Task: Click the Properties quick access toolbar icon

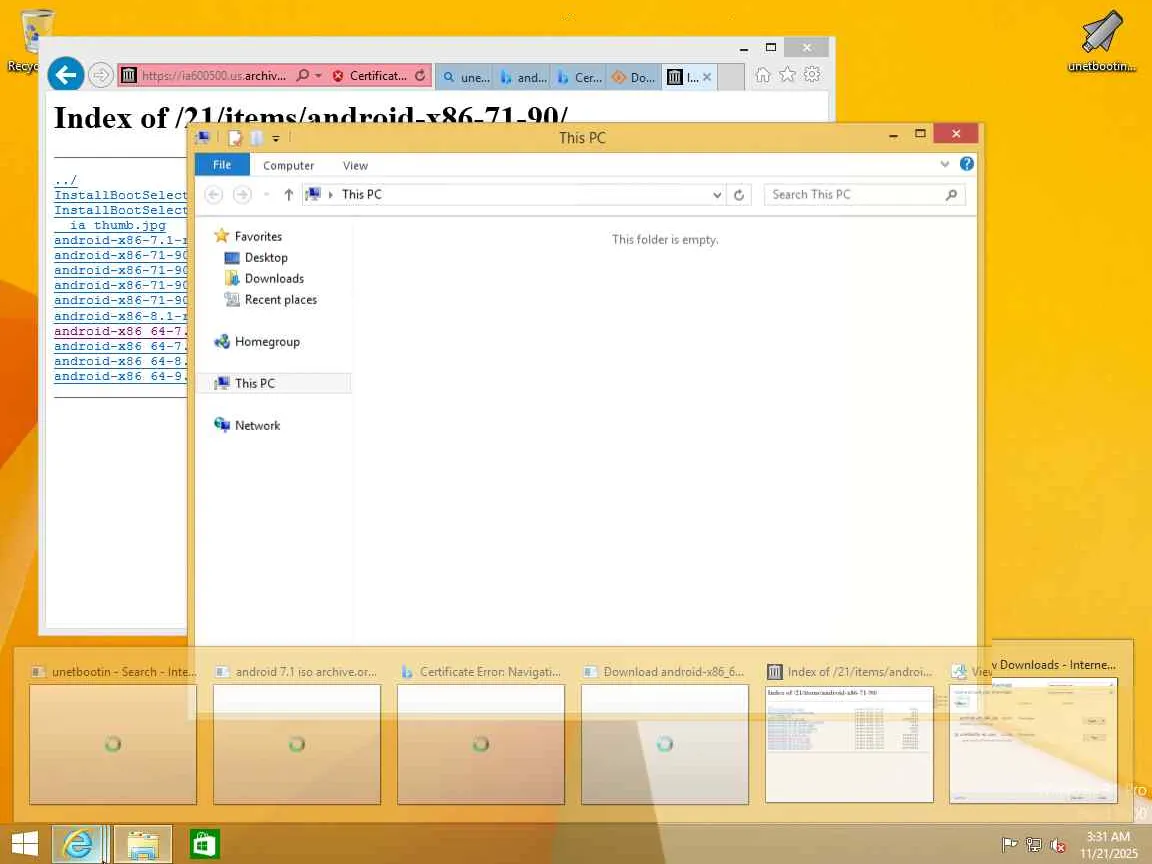Action: 235,137
